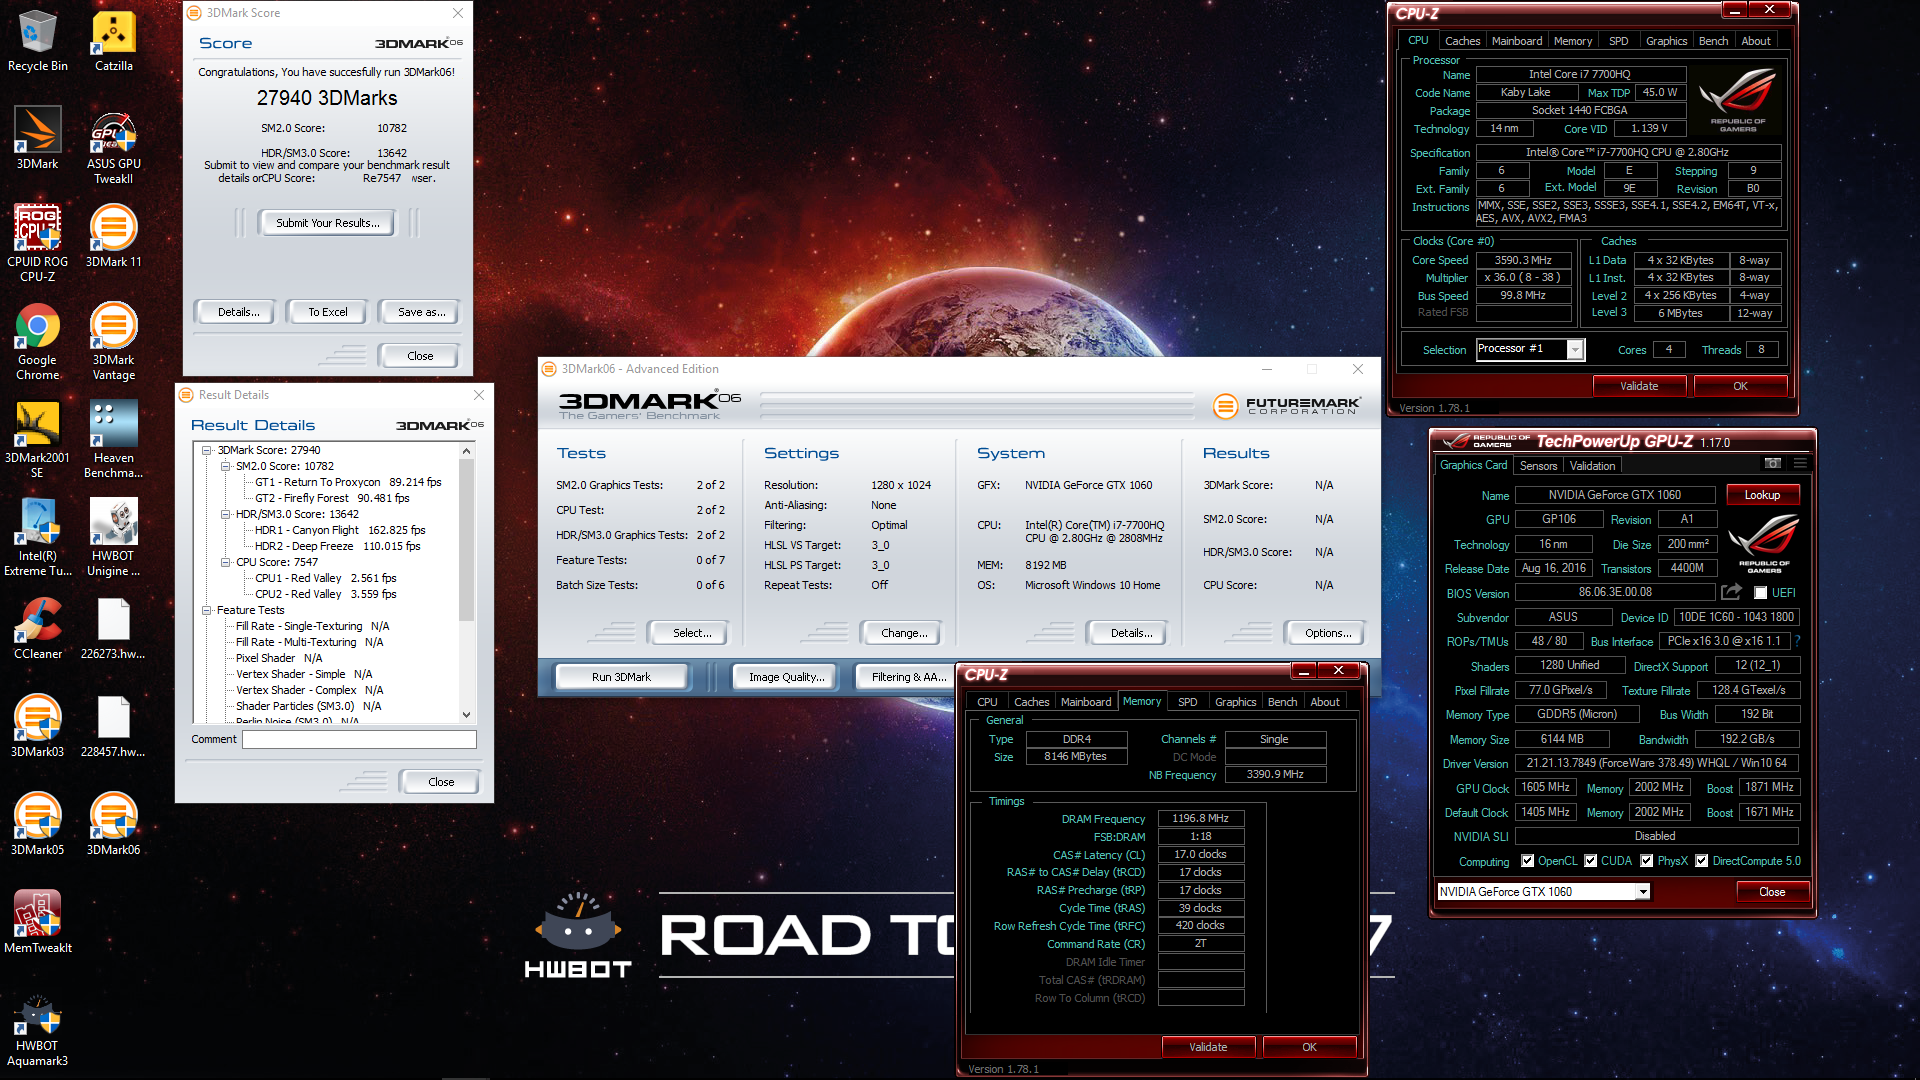Toggle the UEFI checkbox in GPU-Z

tap(1760, 593)
